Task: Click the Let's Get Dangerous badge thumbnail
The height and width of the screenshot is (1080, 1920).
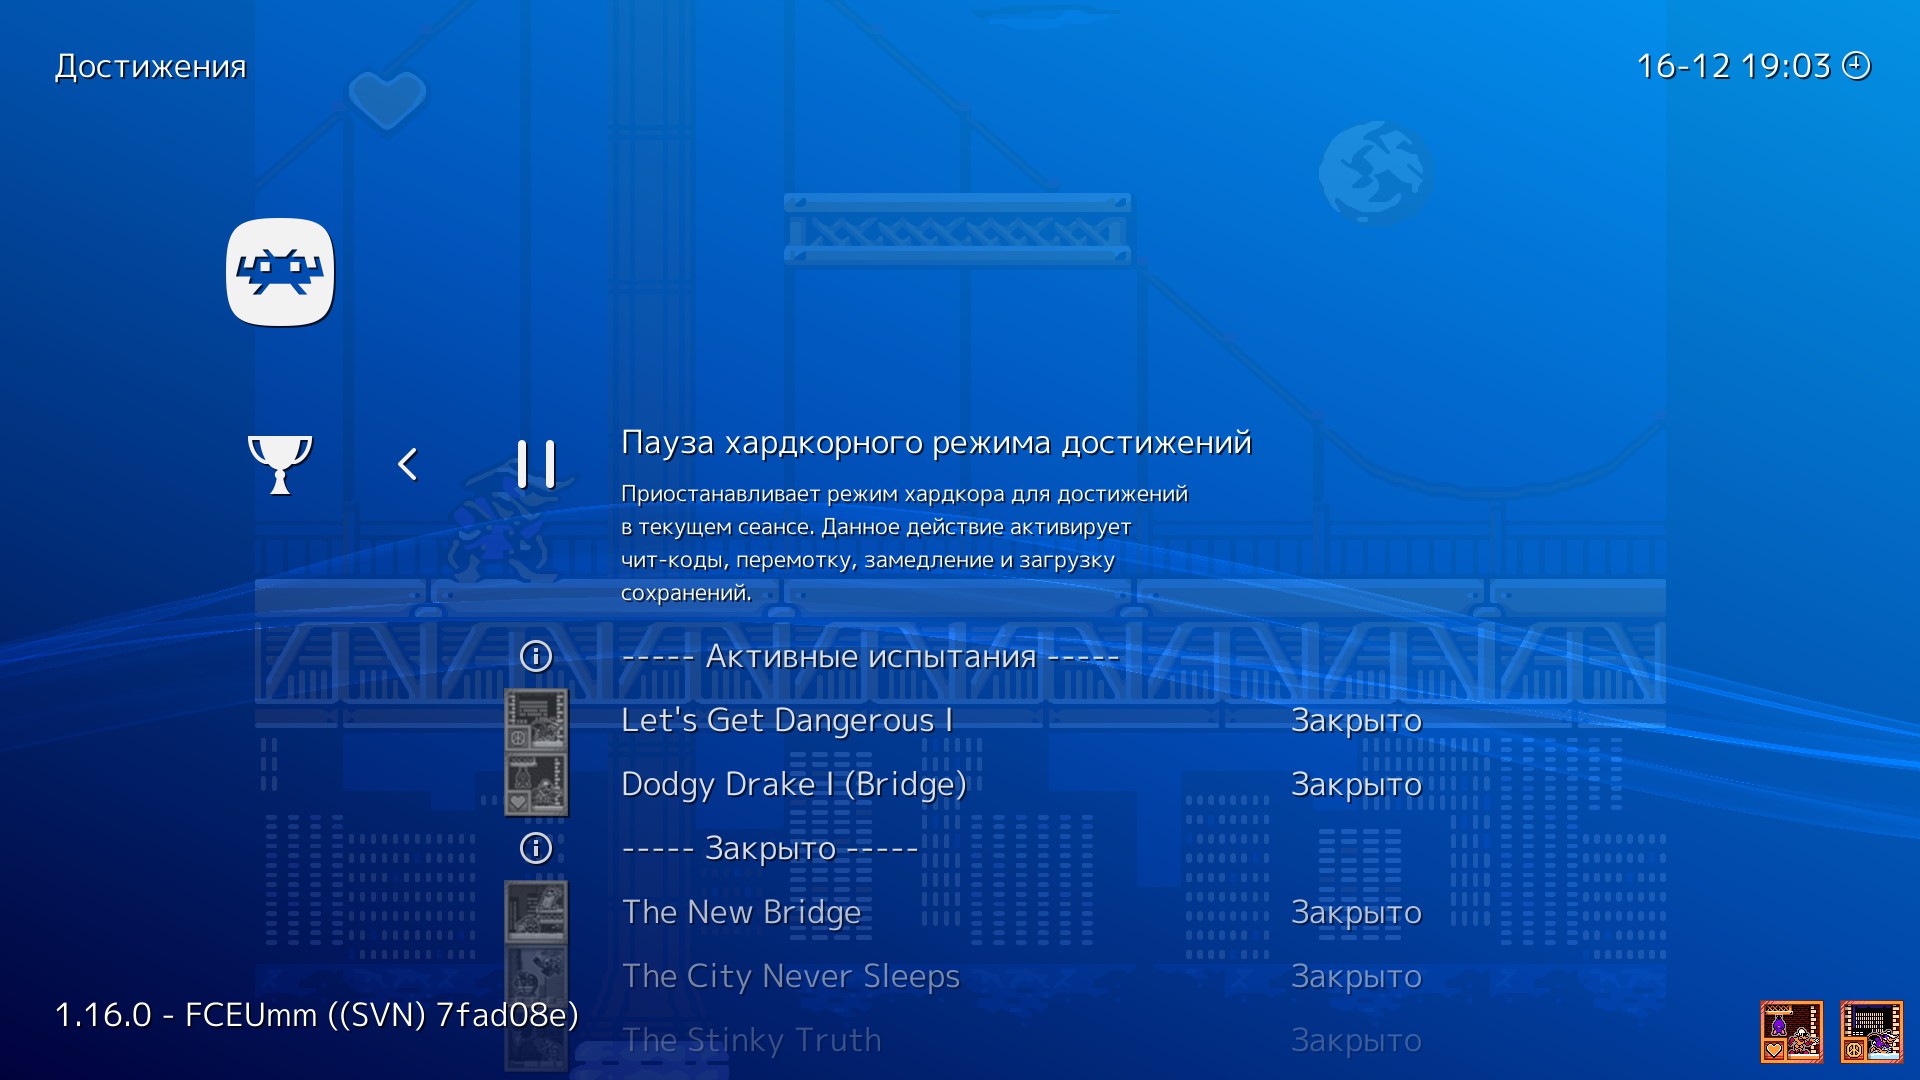Action: (x=536, y=720)
